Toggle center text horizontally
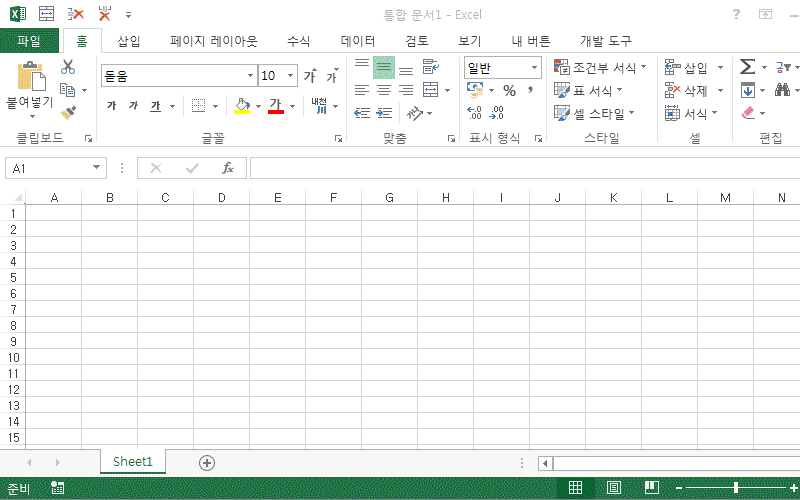This screenshot has height=500, width=800. pos(384,90)
